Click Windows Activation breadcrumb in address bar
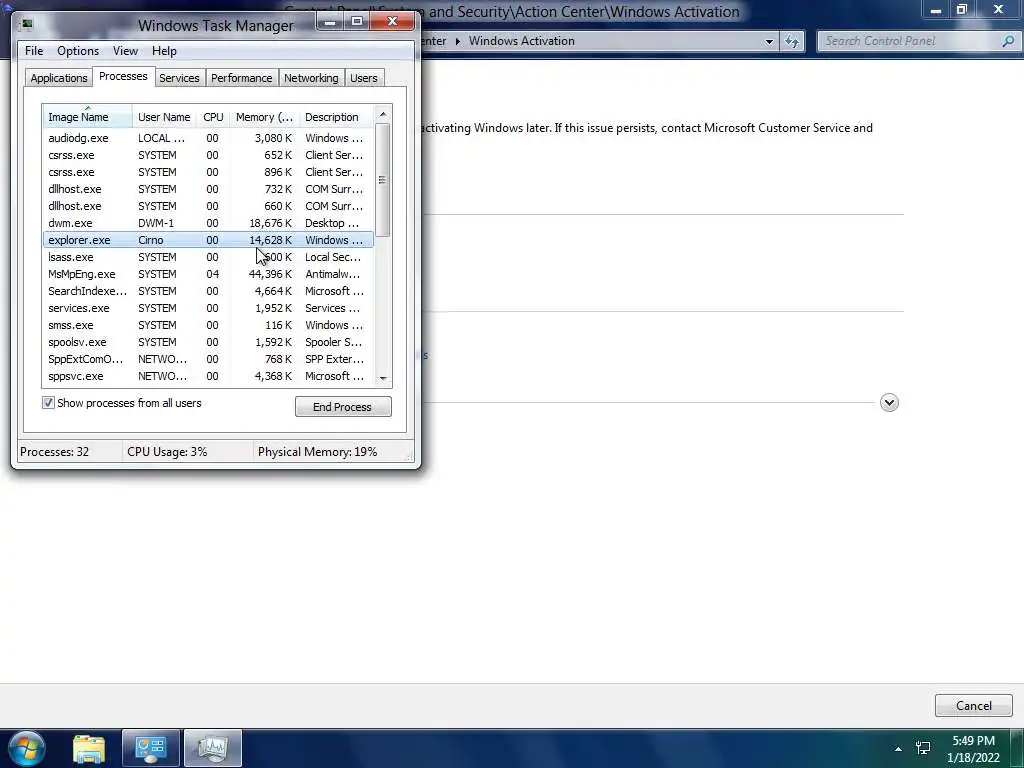This screenshot has height=768, width=1024. (521, 41)
